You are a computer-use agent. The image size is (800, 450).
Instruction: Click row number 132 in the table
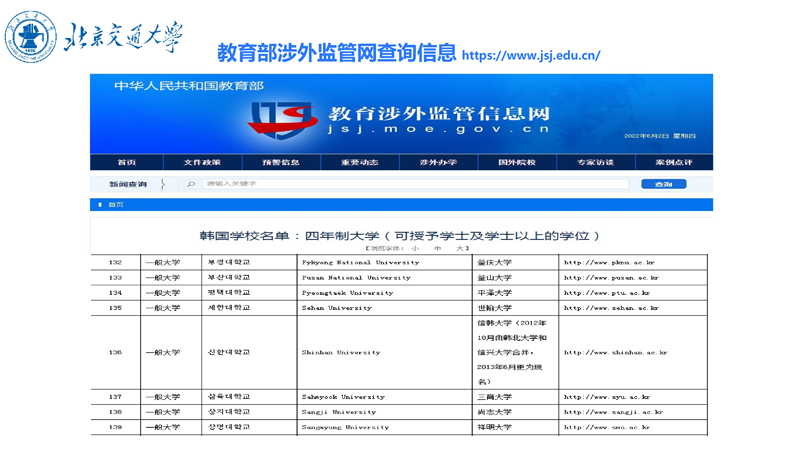[x=115, y=262]
